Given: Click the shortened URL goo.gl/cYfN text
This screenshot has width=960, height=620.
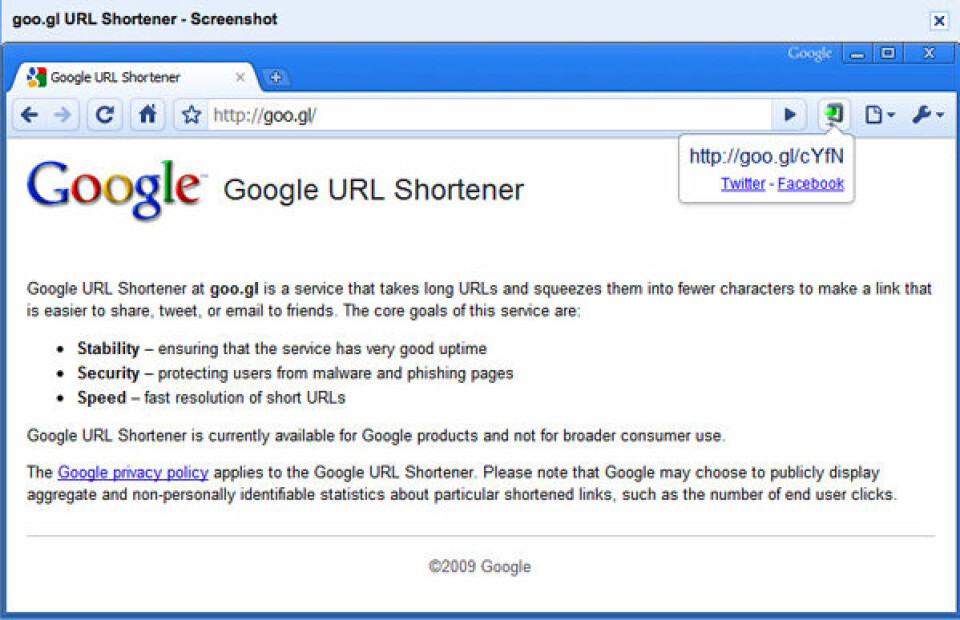Looking at the screenshot, I should coord(767,156).
